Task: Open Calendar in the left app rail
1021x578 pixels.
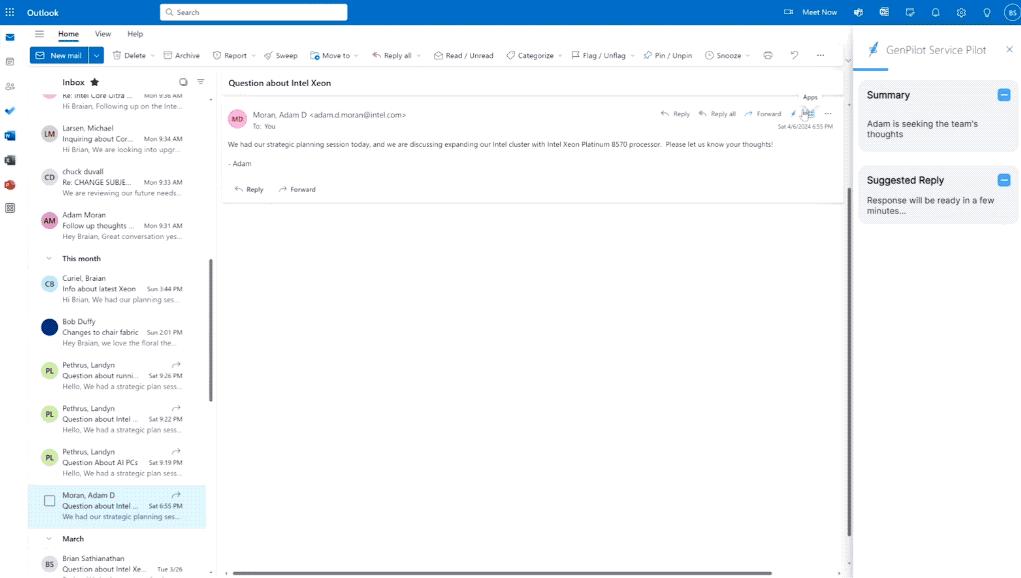Action: pyautogui.click(x=10, y=62)
